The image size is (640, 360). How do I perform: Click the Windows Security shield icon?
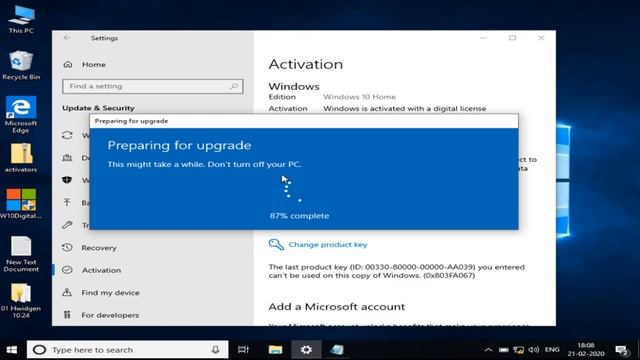[x=67, y=180]
